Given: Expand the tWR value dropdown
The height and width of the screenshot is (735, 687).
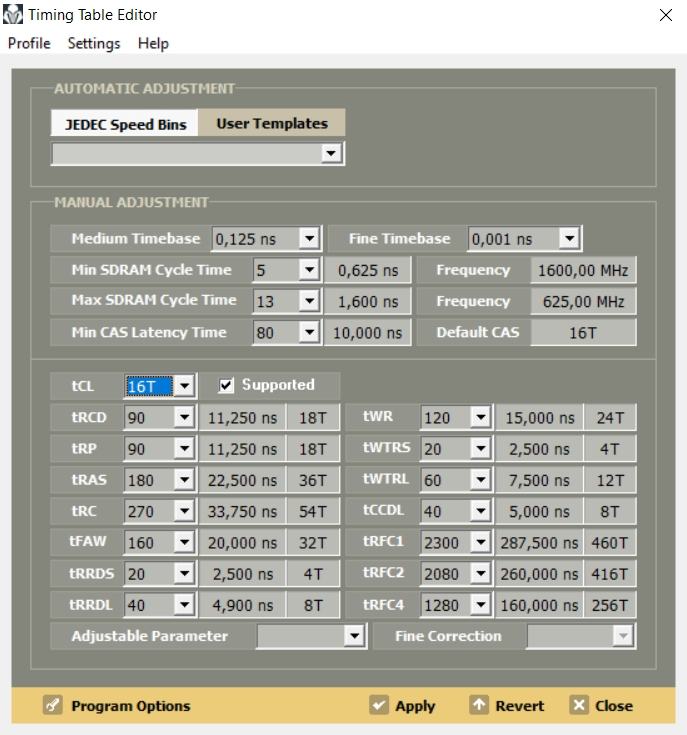Looking at the screenshot, I should pyautogui.click(x=481, y=417).
